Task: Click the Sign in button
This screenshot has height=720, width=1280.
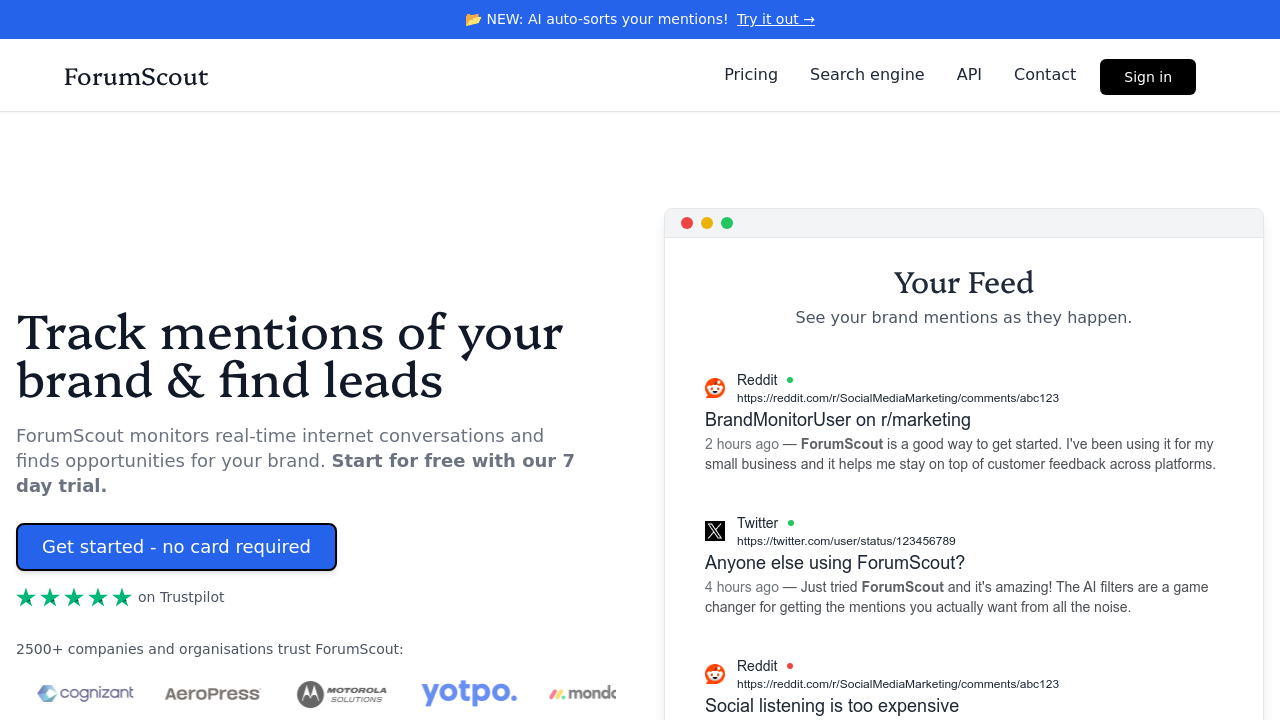Action: pyautogui.click(x=1147, y=76)
